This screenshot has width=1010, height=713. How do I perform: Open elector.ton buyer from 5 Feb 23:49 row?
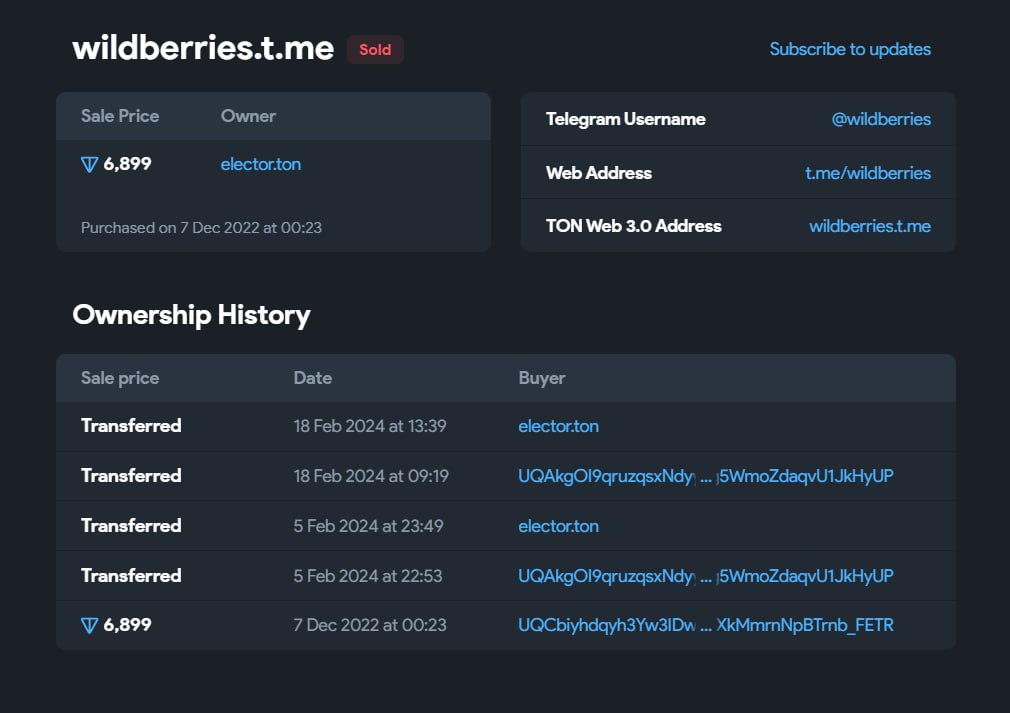tap(558, 526)
